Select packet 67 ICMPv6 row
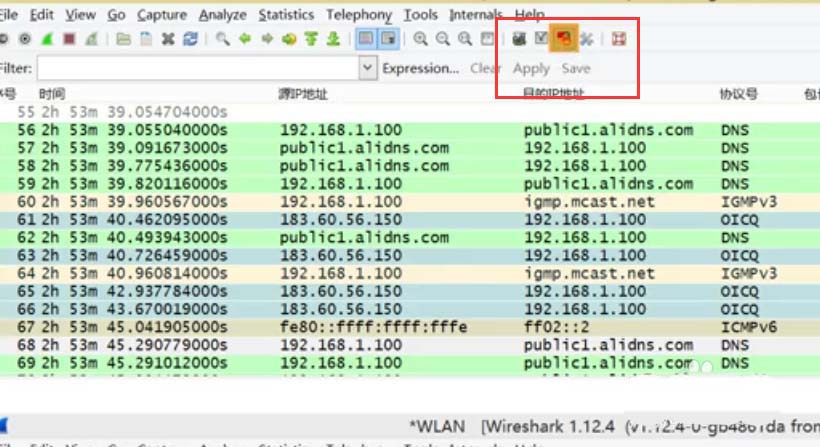This screenshot has width=820, height=447. tap(410, 327)
